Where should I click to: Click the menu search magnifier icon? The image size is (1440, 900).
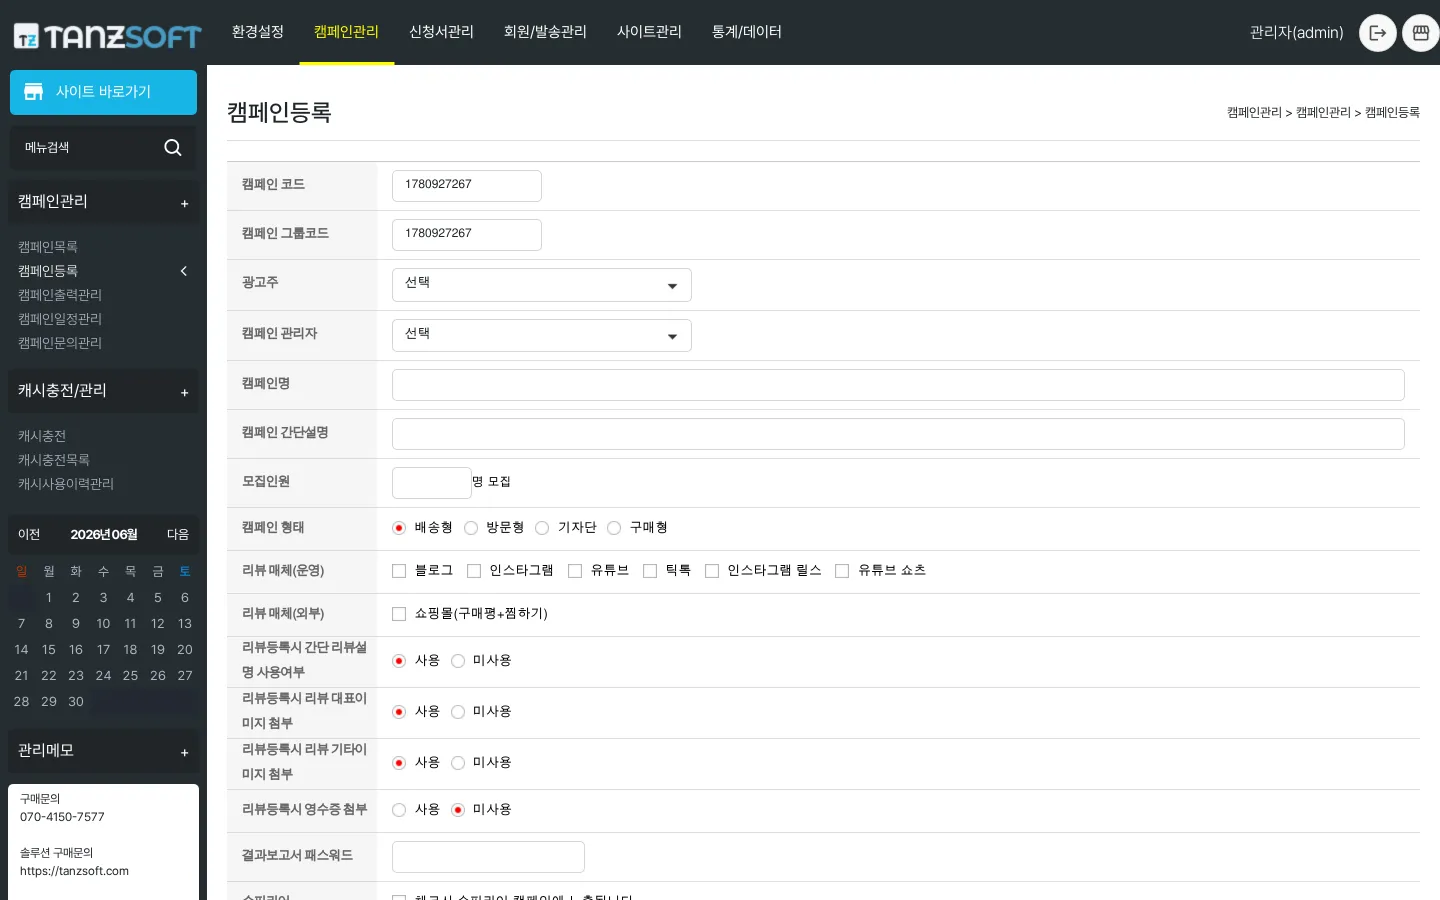tap(173, 148)
